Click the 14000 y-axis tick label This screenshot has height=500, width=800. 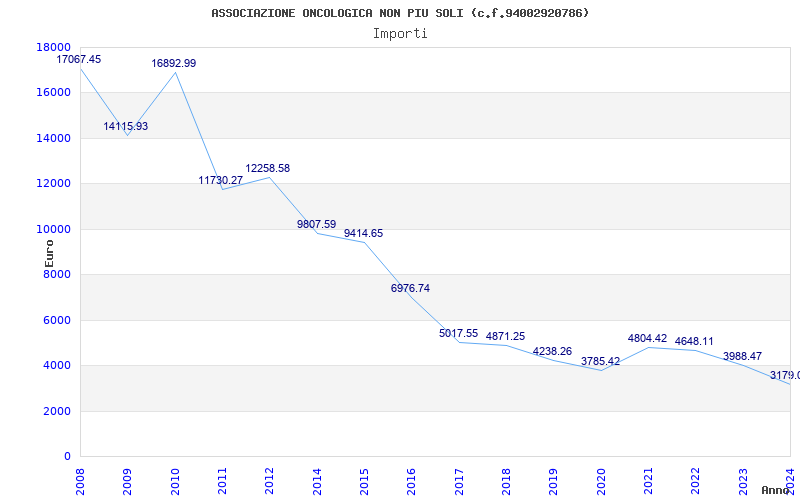[x=54, y=138]
